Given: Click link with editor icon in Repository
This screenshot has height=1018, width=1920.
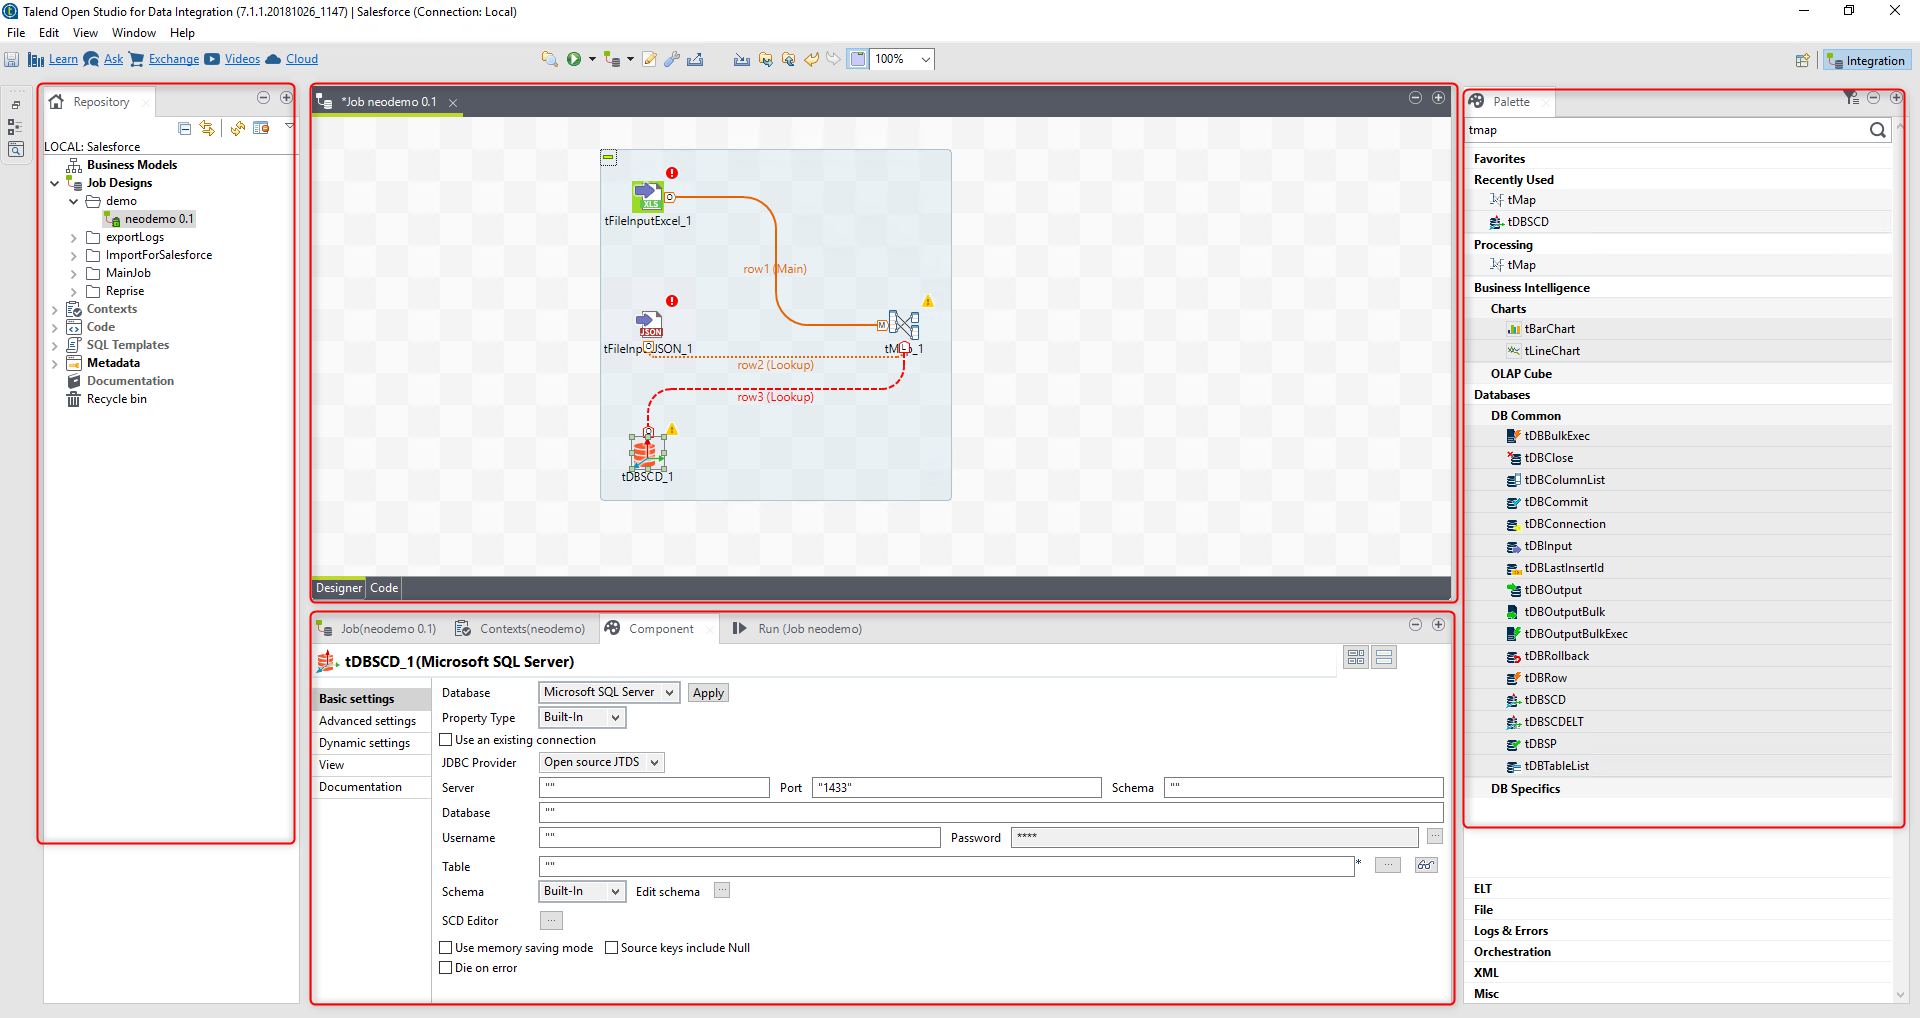Looking at the screenshot, I should pyautogui.click(x=207, y=128).
